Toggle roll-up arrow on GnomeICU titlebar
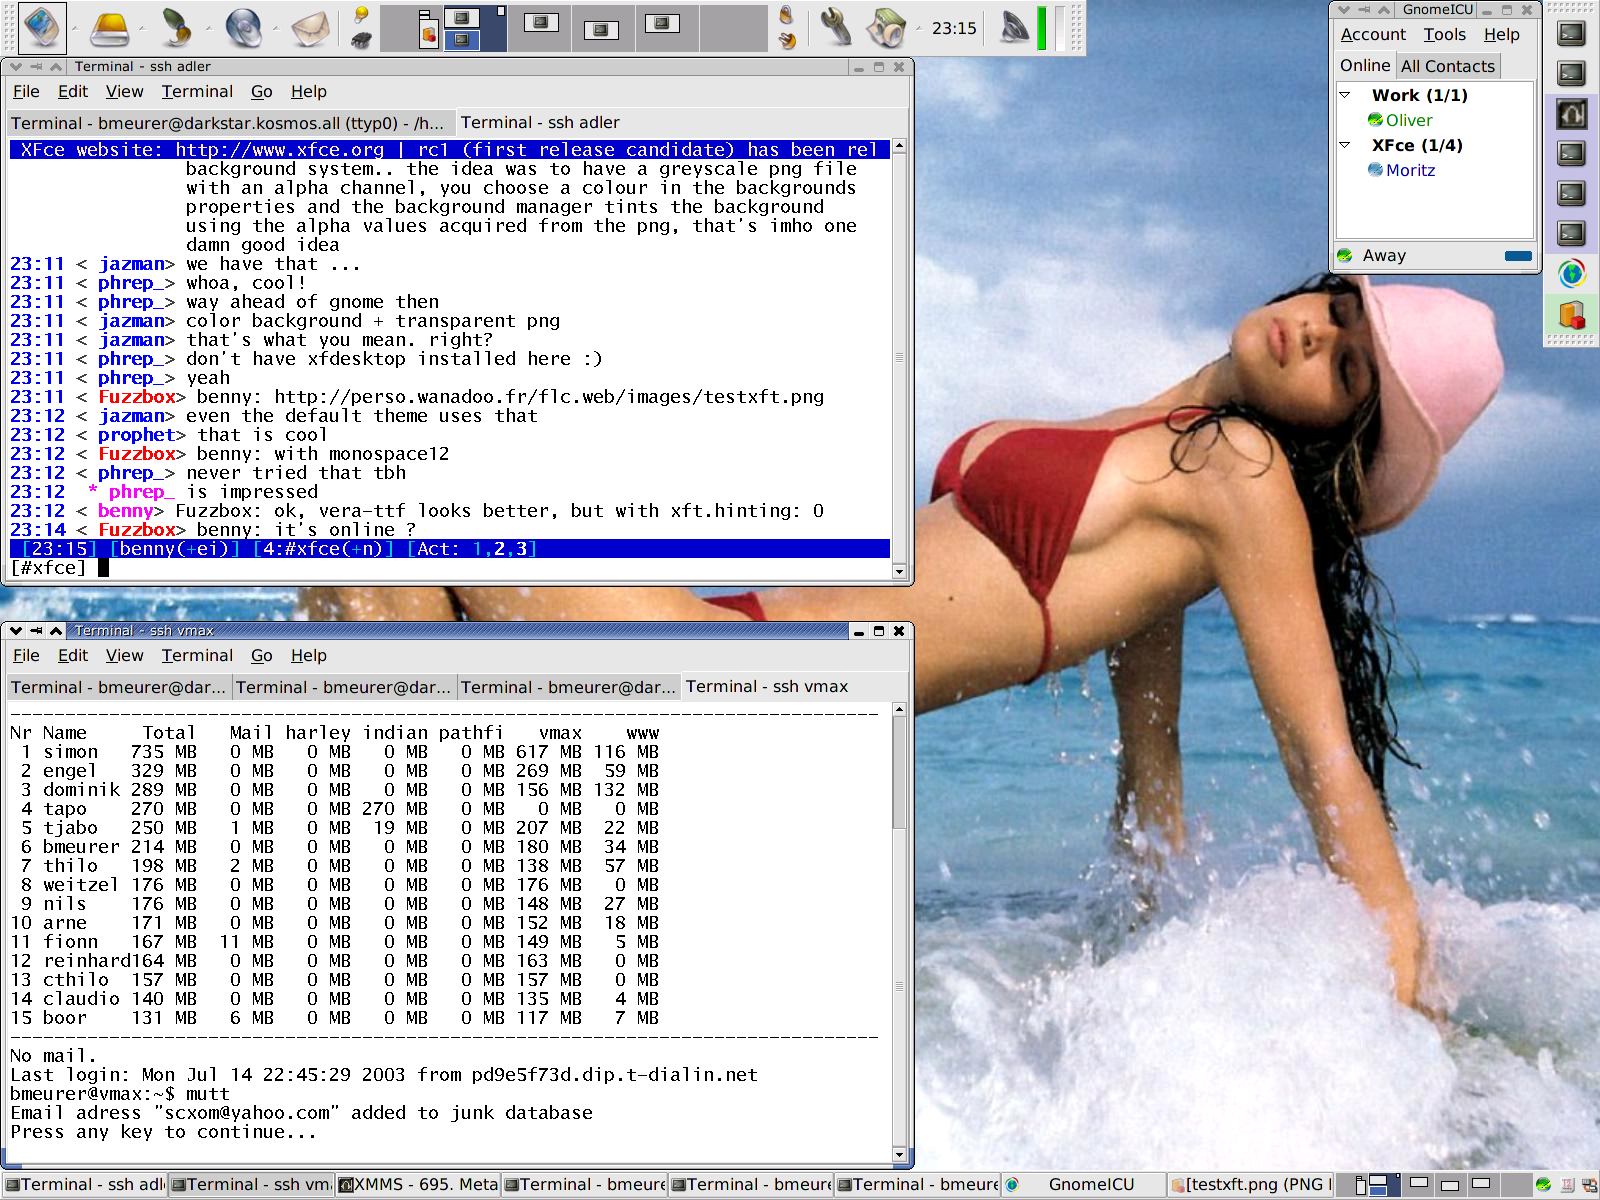 click(1384, 10)
